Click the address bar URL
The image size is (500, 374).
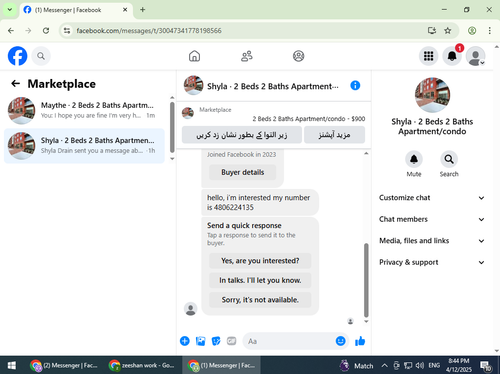click(149, 31)
